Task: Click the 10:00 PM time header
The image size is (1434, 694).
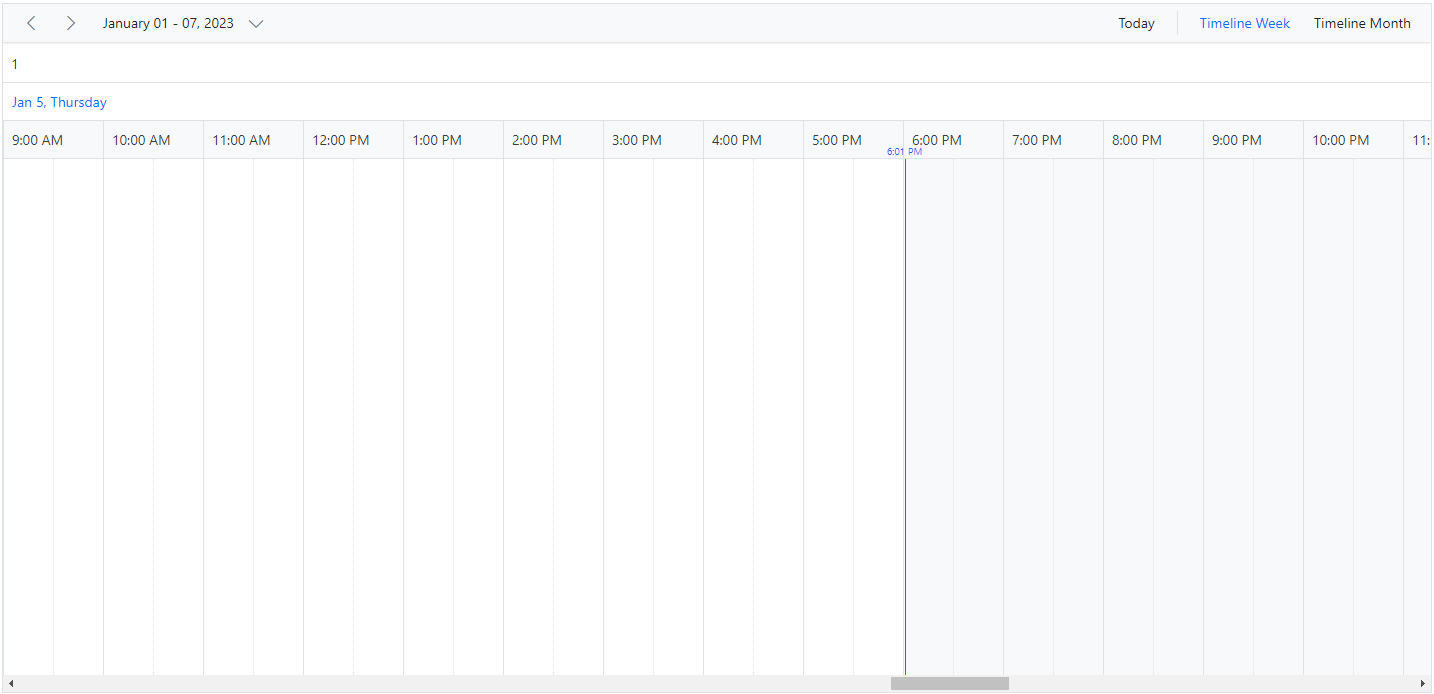Action: tap(1353, 140)
